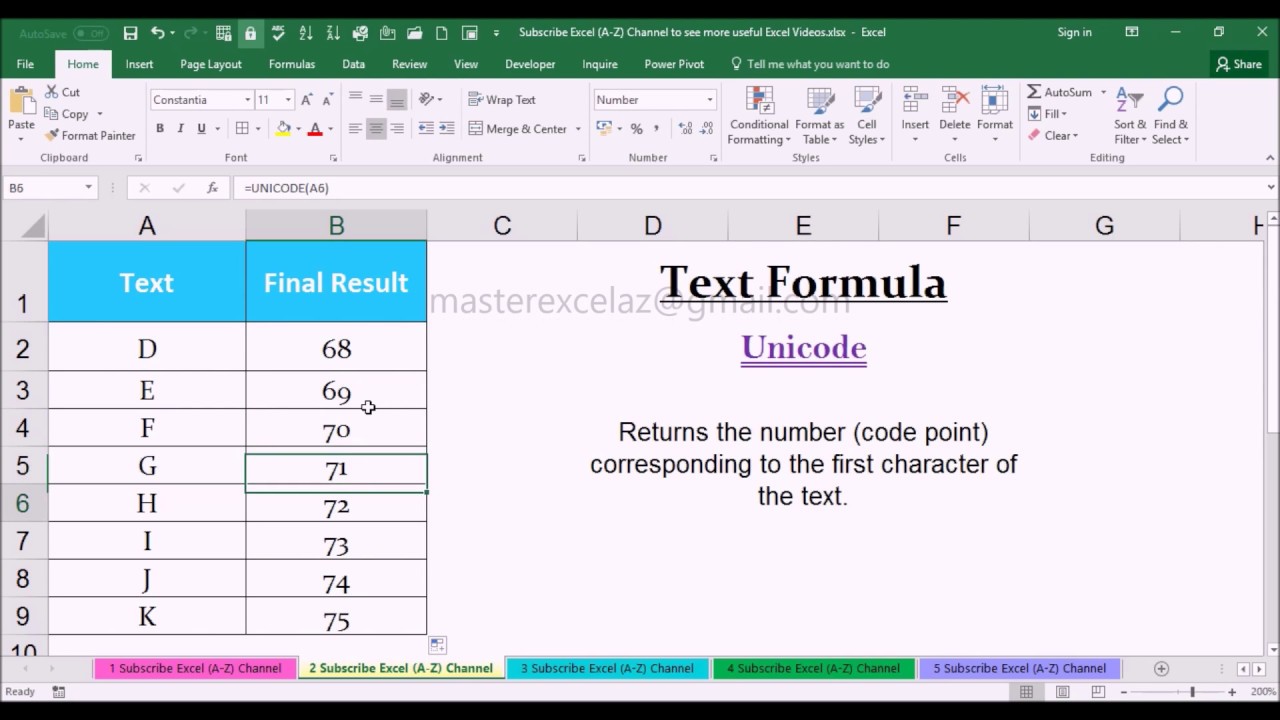Decrease decimal places
This screenshot has height=720, width=1280.
click(x=706, y=129)
